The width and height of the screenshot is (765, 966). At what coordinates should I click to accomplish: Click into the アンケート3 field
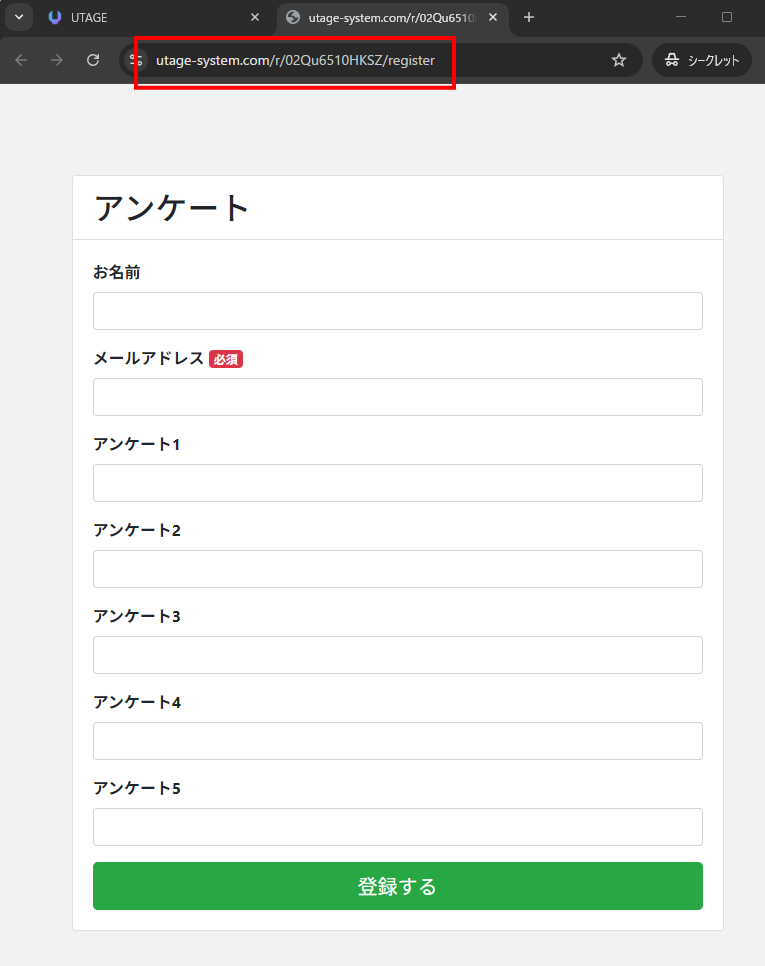point(397,655)
